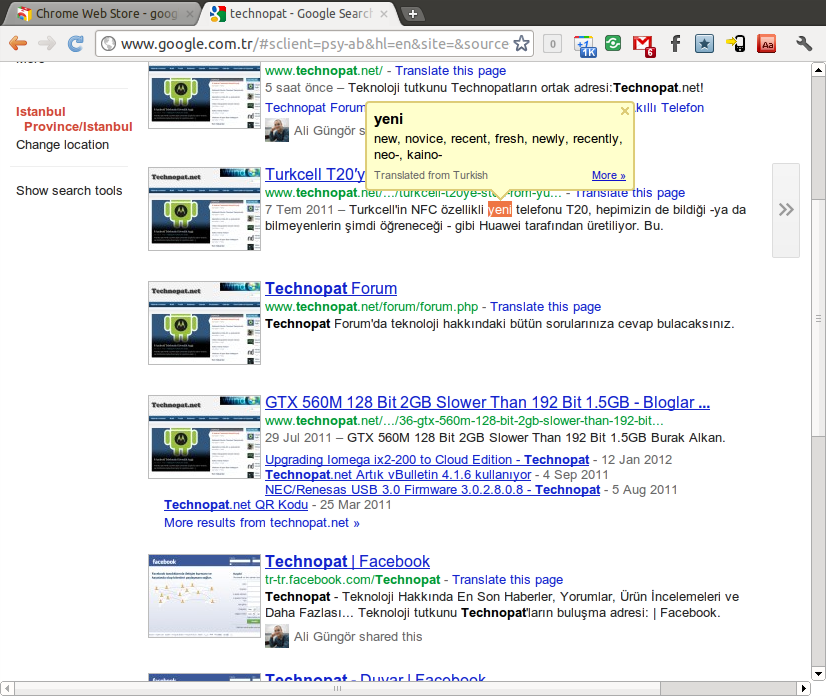Expand Show search tools
The image size is (826, 696).
click(69, 190)
